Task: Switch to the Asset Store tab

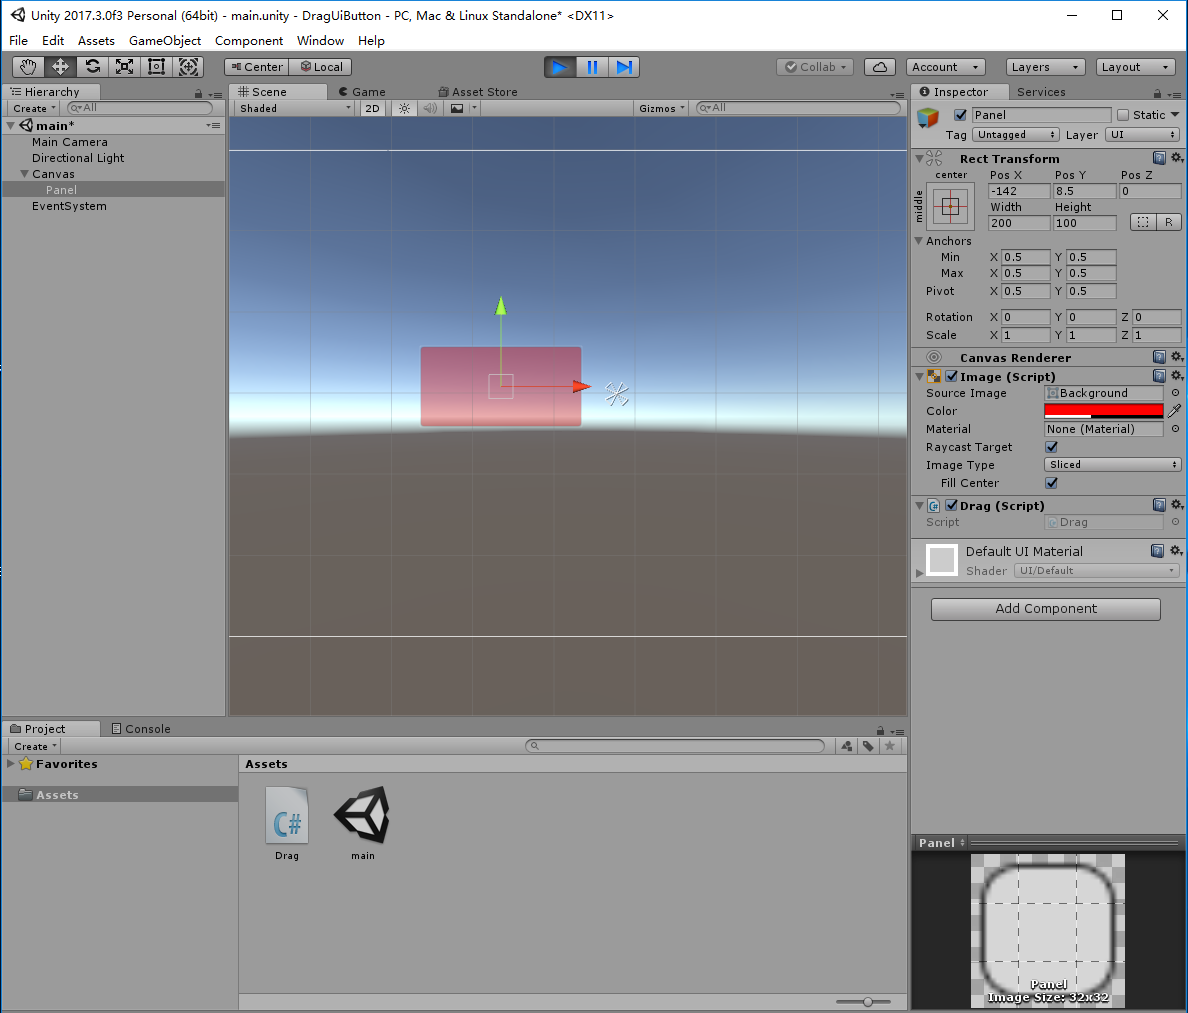Action: 478,92
